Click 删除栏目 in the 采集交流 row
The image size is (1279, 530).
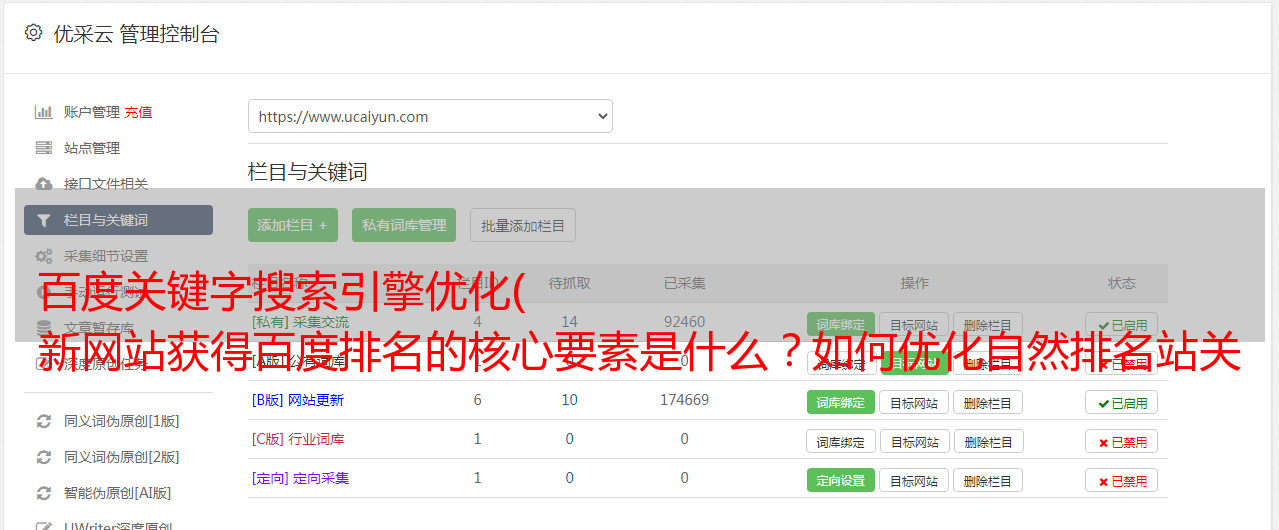(988, 325)
